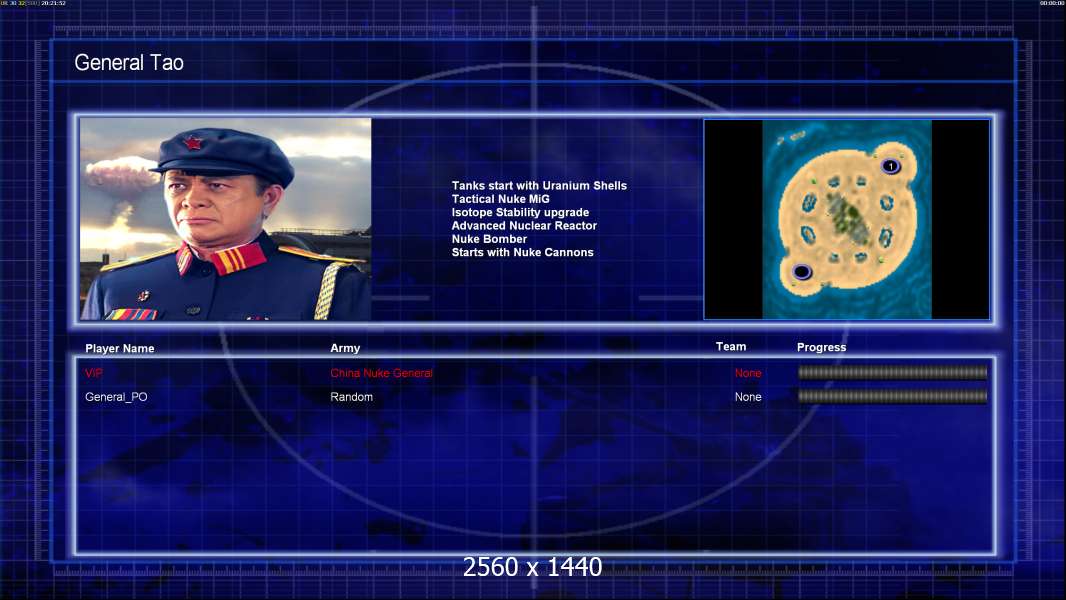Click the Team column header

click(731, 347)
